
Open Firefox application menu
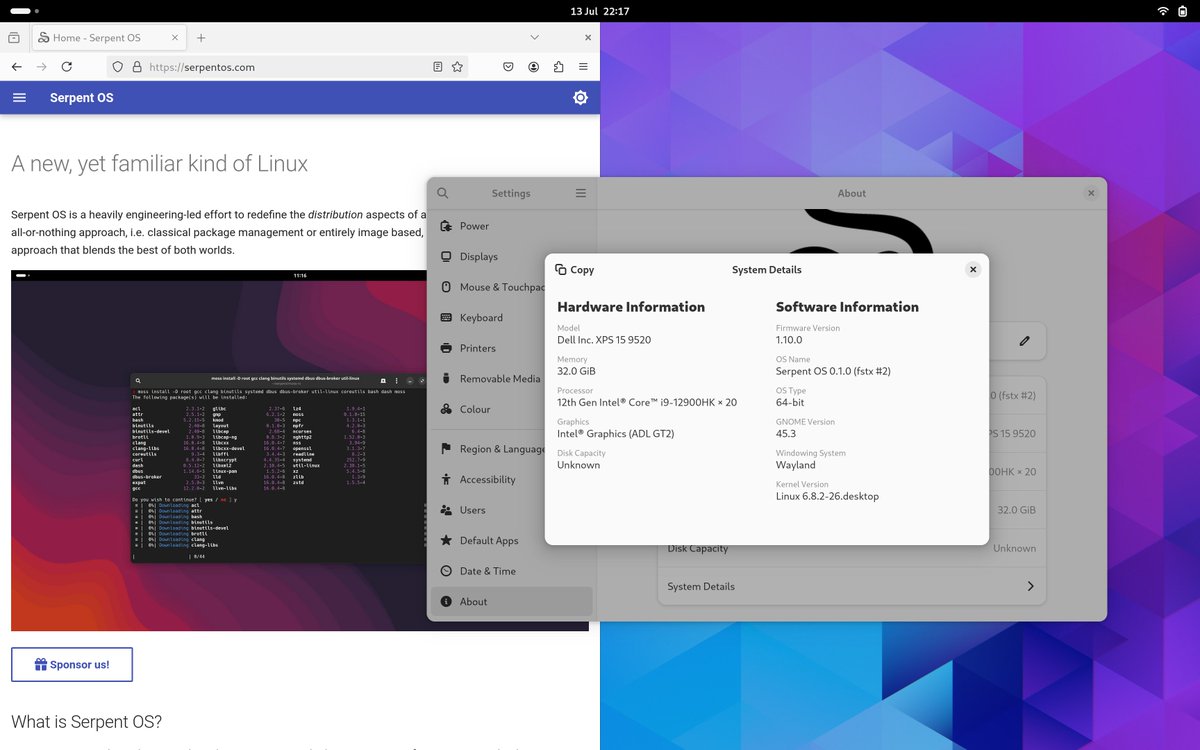pyautogui.click(x=583, y=67)
